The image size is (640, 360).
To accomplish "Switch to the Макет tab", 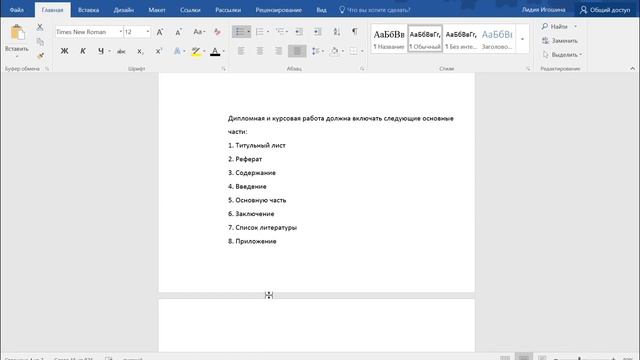I will (x=157, y=10).
